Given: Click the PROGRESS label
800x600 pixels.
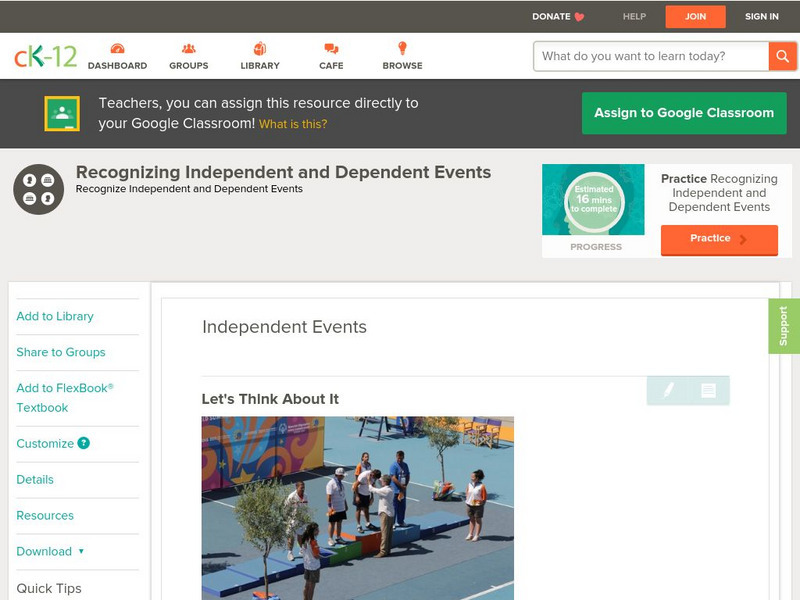Looking at the screenshot, I should coord(596,247).
